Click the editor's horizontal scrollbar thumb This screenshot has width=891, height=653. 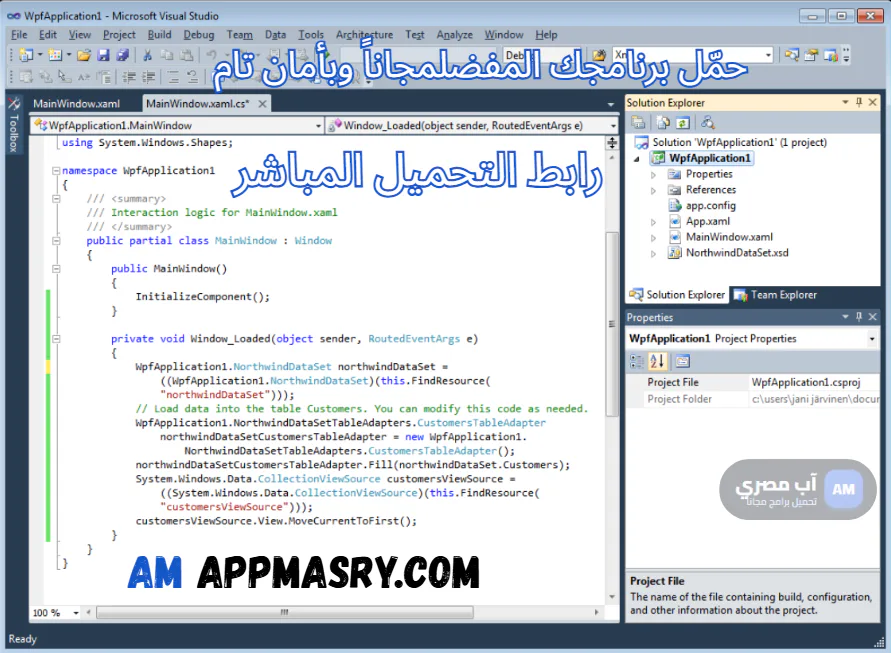click(x=285, y=612)
